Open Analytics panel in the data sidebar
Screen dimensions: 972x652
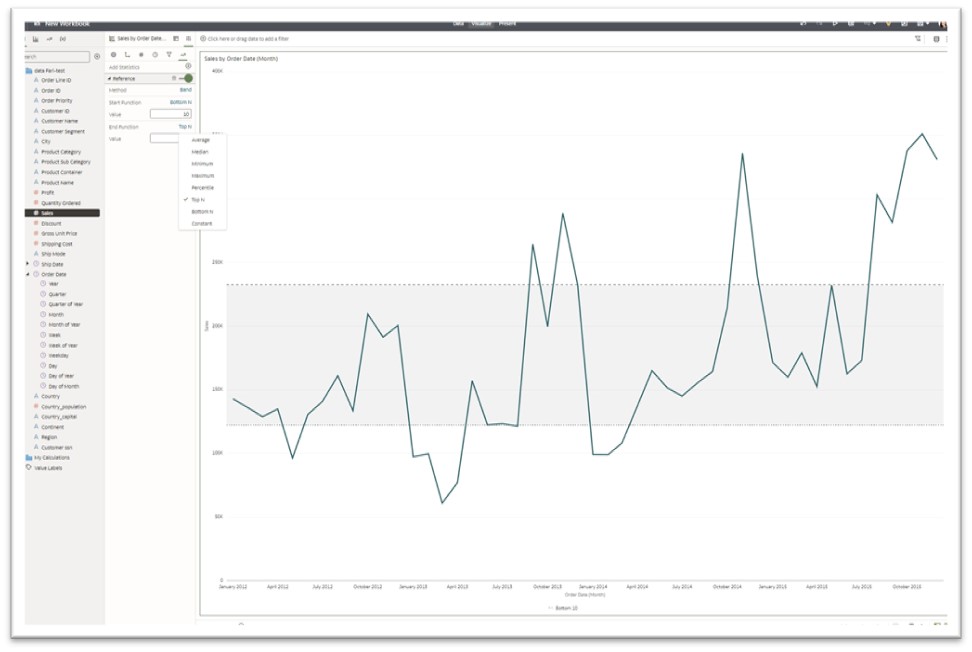pyautogui.click(x=50, y=39)
